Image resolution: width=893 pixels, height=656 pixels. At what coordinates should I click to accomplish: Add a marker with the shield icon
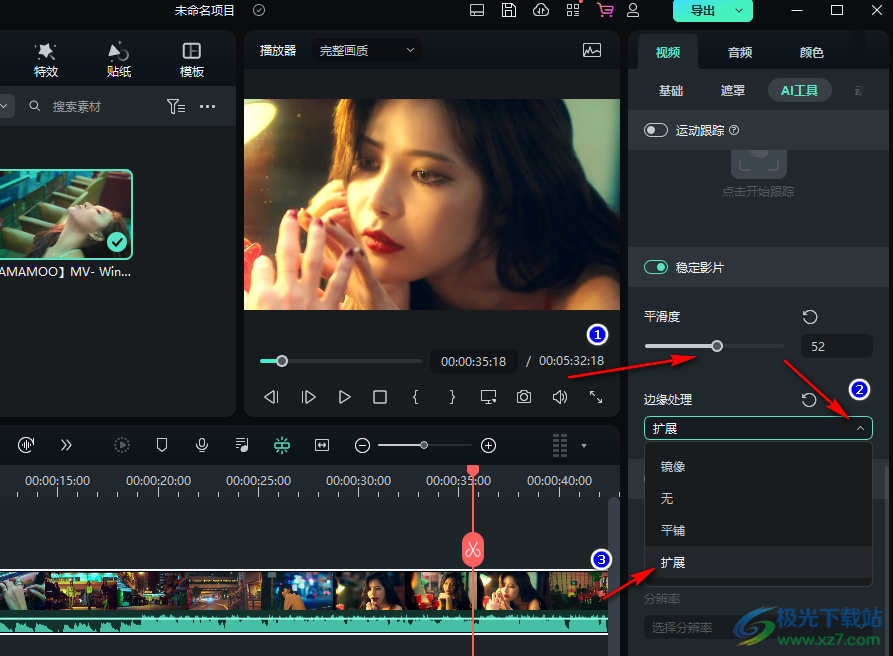pos(162,445)
